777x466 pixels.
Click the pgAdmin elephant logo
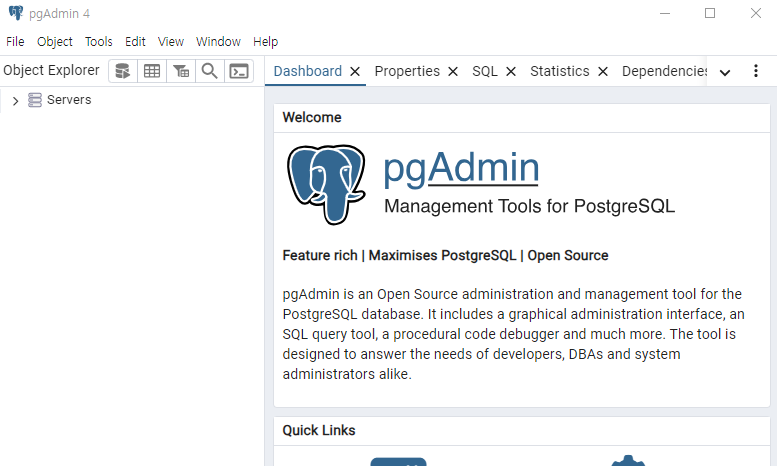pyautogui.click(x=327, y=184)
